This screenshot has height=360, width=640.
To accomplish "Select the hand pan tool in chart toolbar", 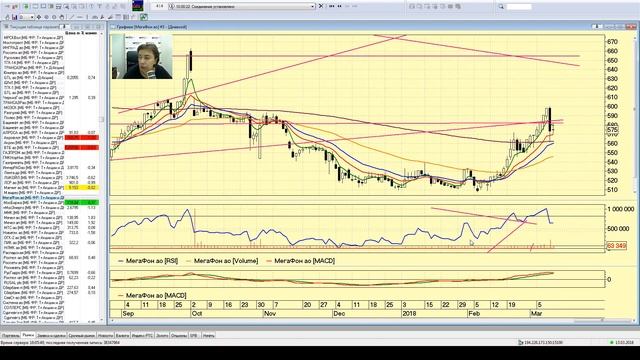I will [62, 17].
